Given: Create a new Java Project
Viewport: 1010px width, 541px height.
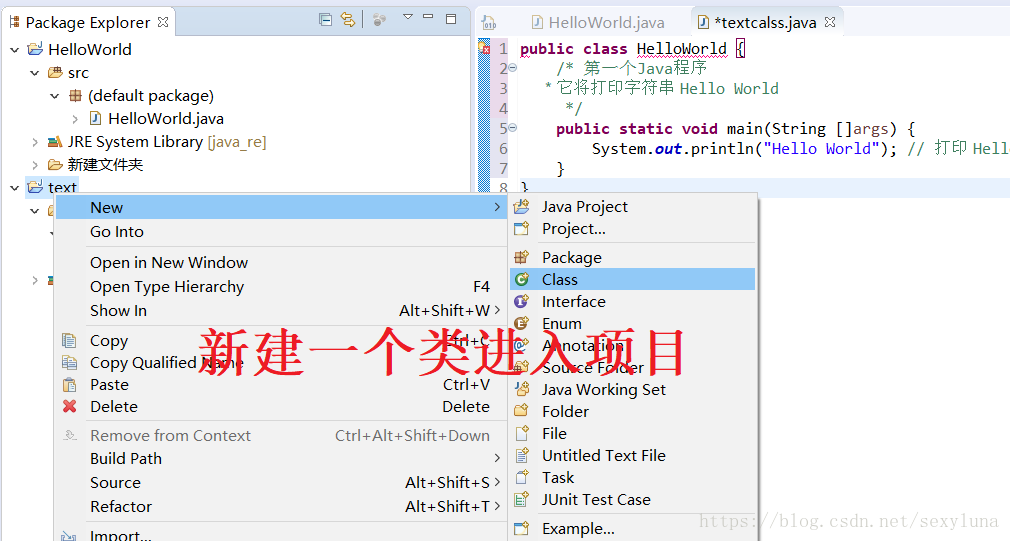Looking at the screenshot, I should 633,207.
